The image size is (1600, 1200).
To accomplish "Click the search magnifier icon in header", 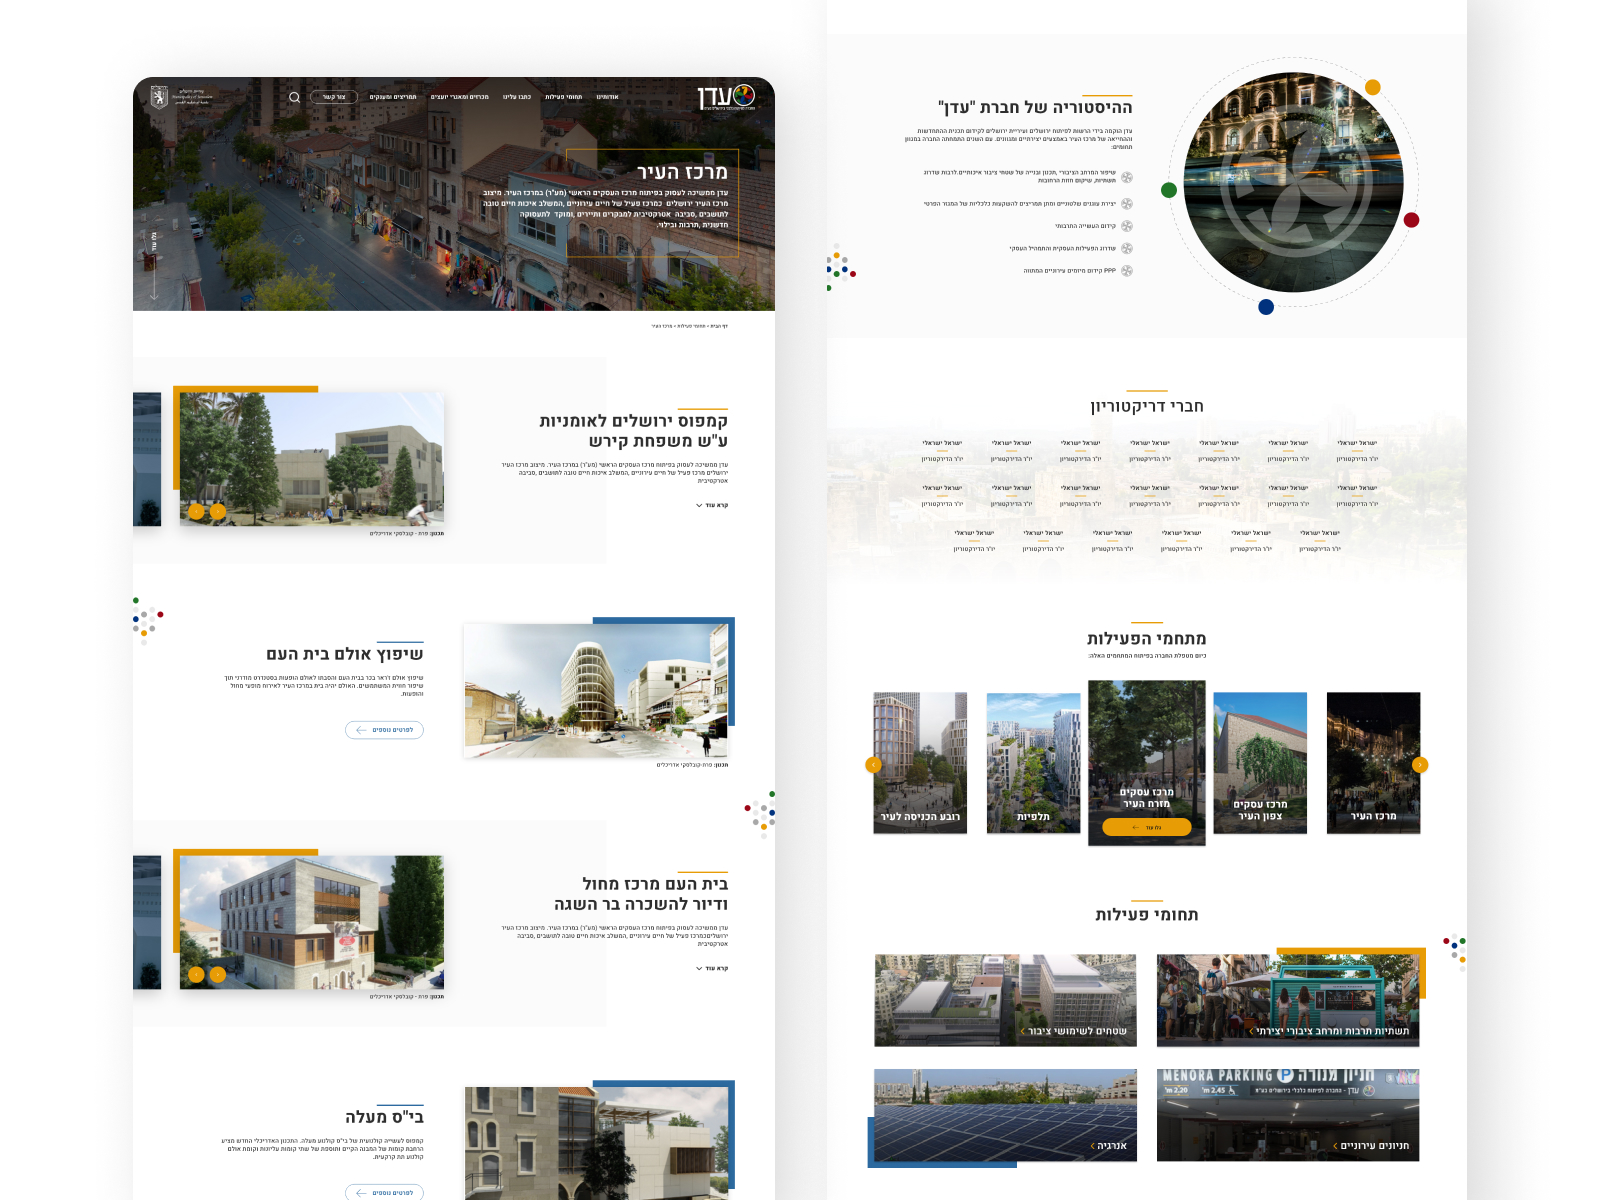I will coord(294,97).
